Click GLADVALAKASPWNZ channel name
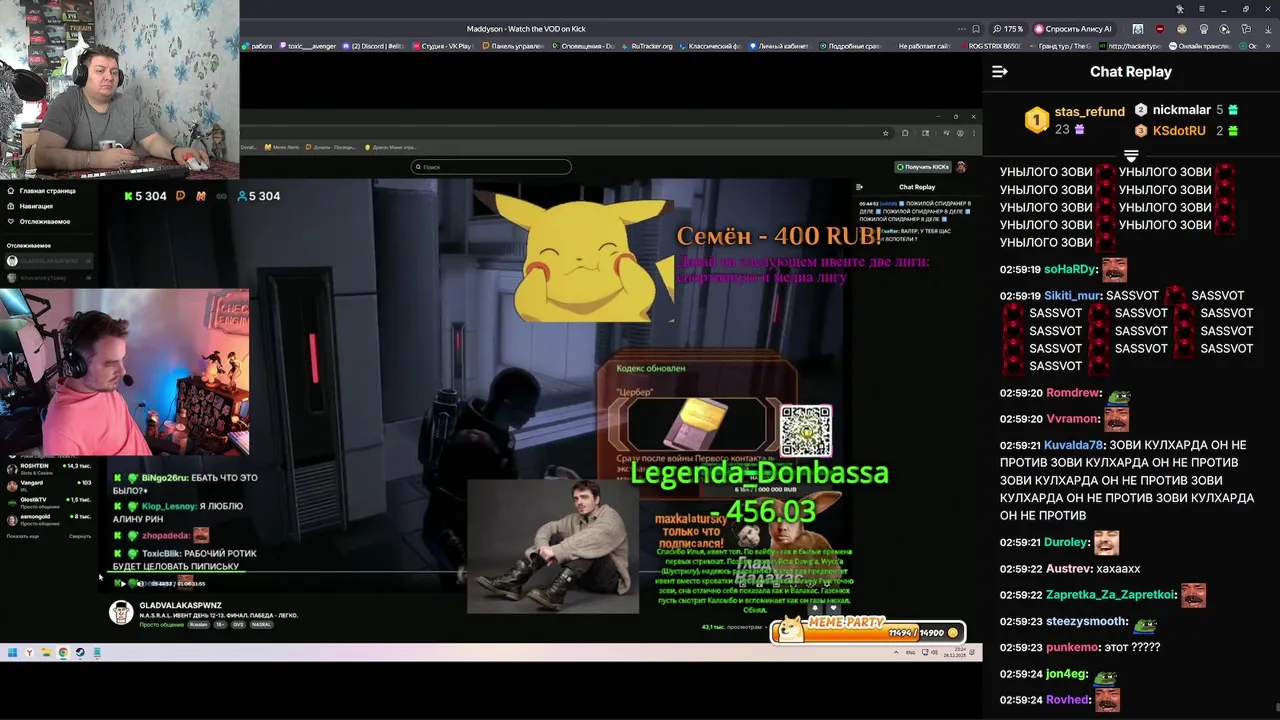 tap(181, 605)
